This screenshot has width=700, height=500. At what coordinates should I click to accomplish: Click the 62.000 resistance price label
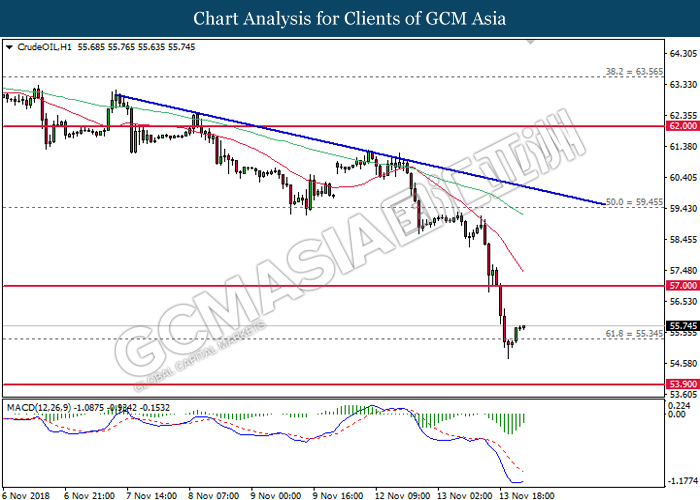point(683,126)
